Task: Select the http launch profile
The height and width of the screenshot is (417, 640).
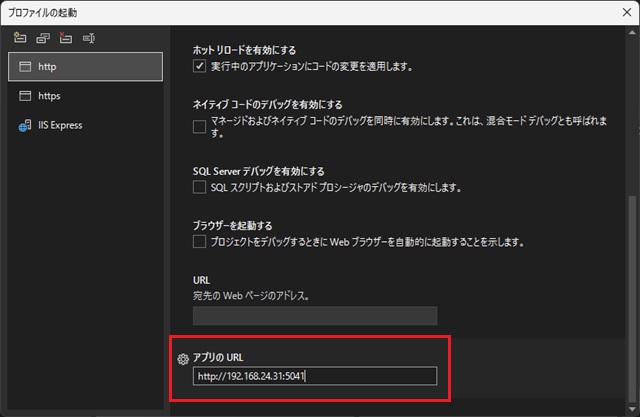Action: pos(85,67)
